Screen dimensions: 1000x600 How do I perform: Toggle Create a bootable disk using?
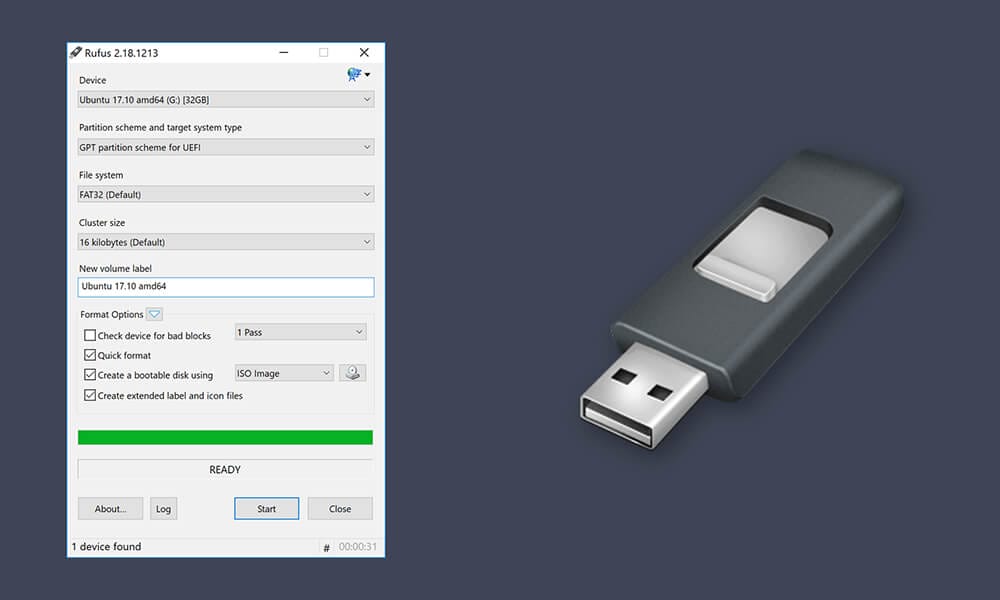[x=89, y=375]
